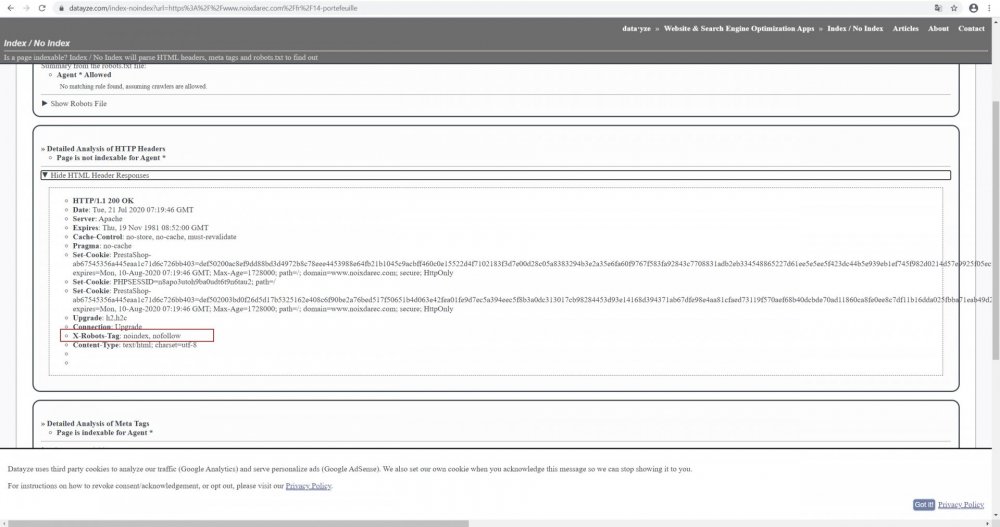Screen dimensions: 1000x527
Task: Click the Got it! cookie button
Action: 923,504
